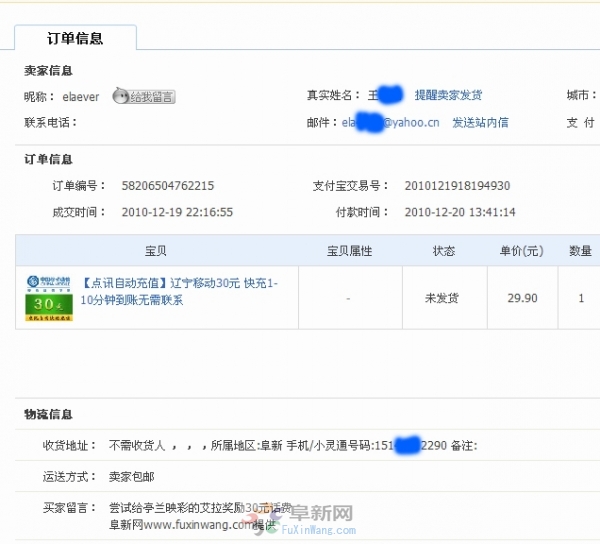
Task: Open the seller's yahoo.cn email link
Action: point(390,123)
